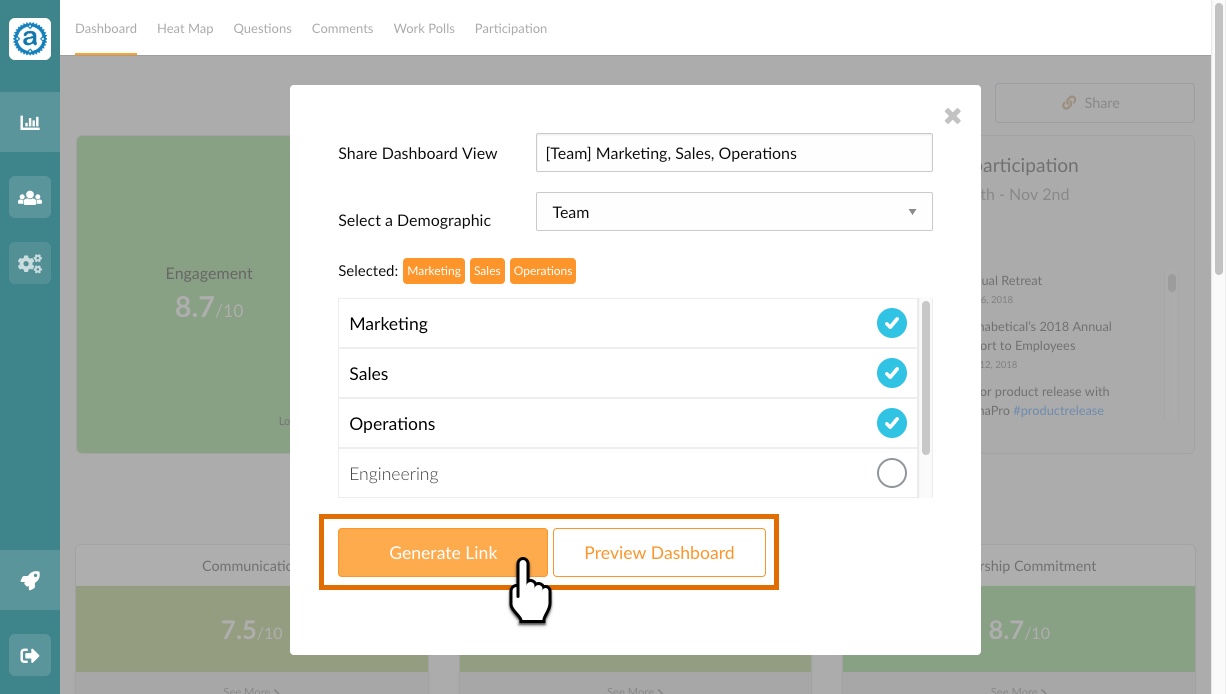Open the Work Polls tab

(x=424, y=28)
